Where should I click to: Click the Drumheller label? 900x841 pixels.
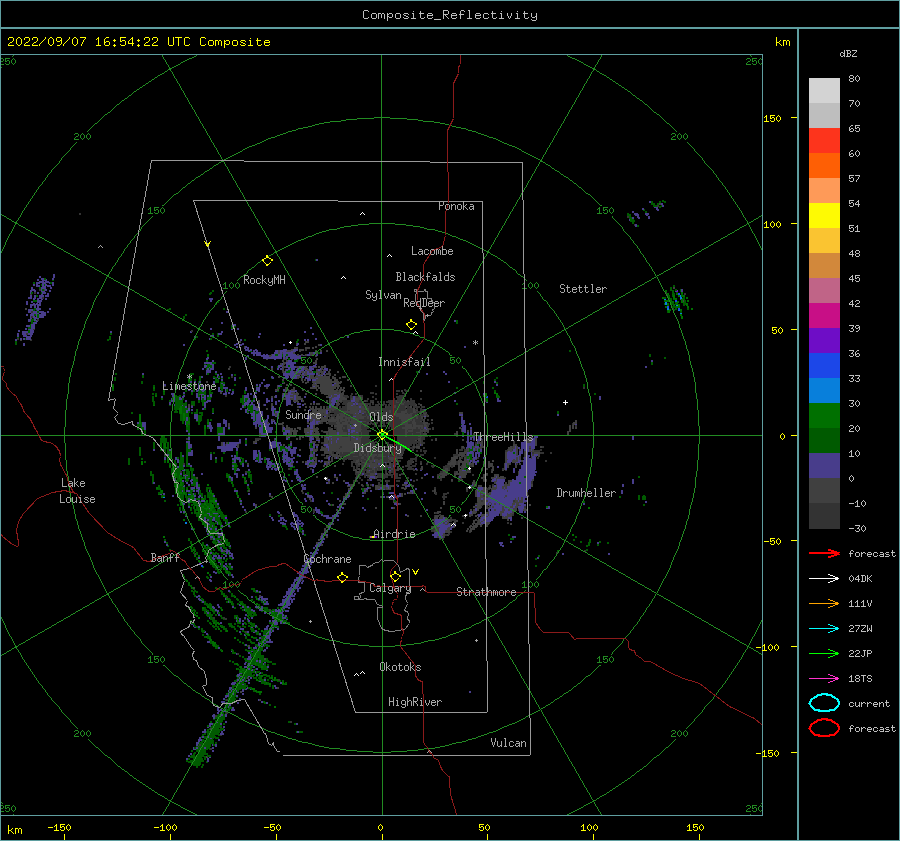click(x=586, y=493)
